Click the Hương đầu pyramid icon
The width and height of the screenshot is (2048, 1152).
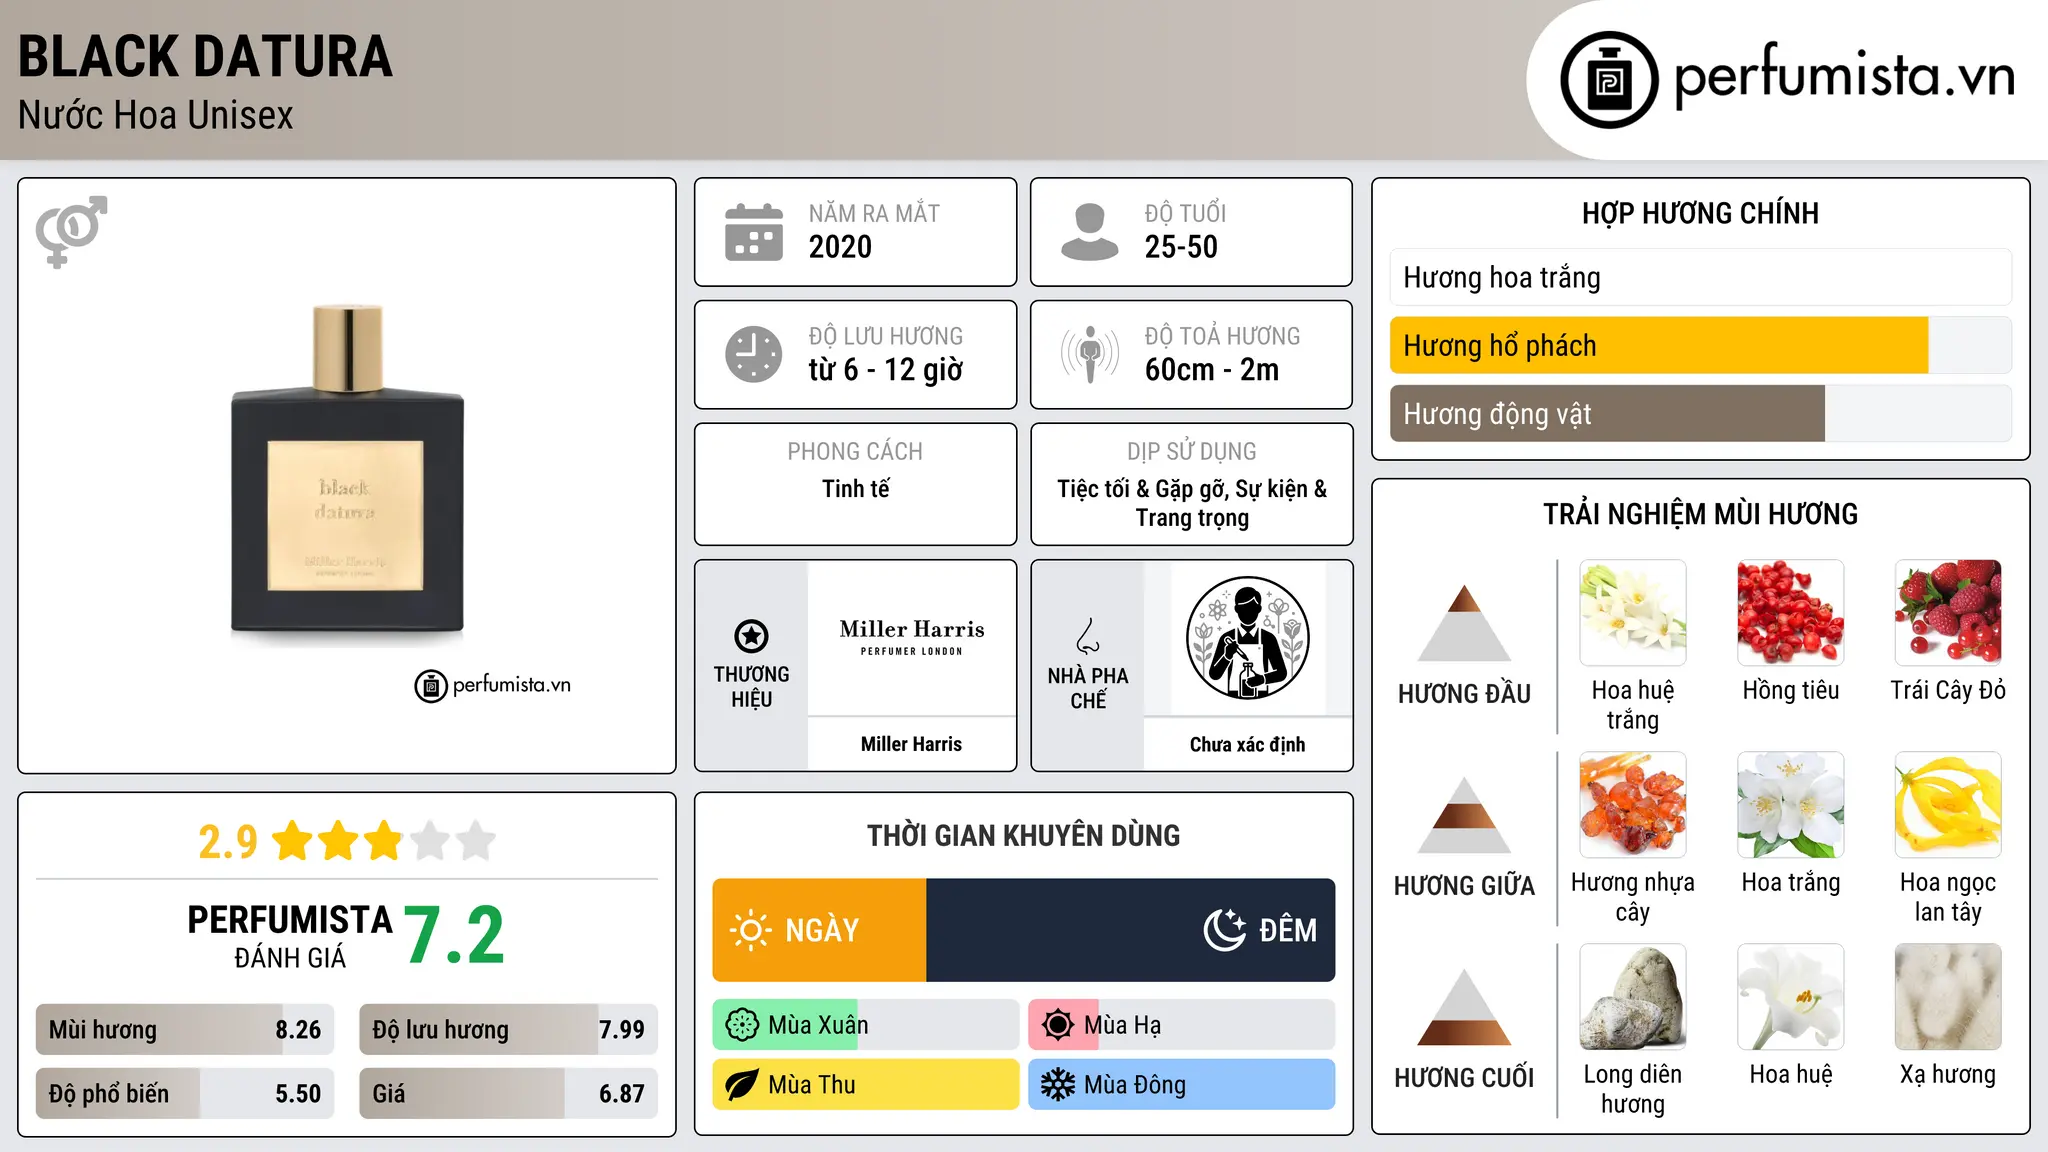[1464, 623]
